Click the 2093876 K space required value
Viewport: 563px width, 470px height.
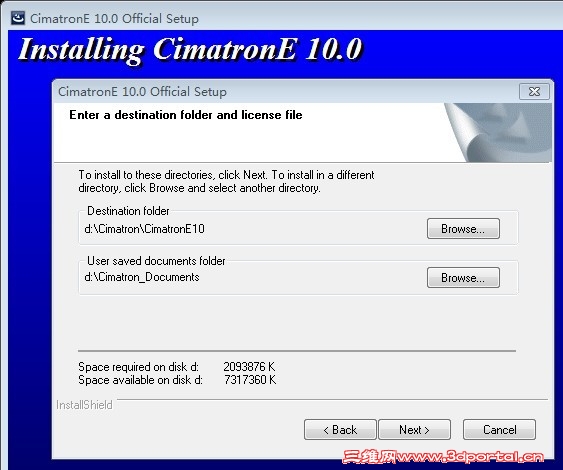[249, 367]
